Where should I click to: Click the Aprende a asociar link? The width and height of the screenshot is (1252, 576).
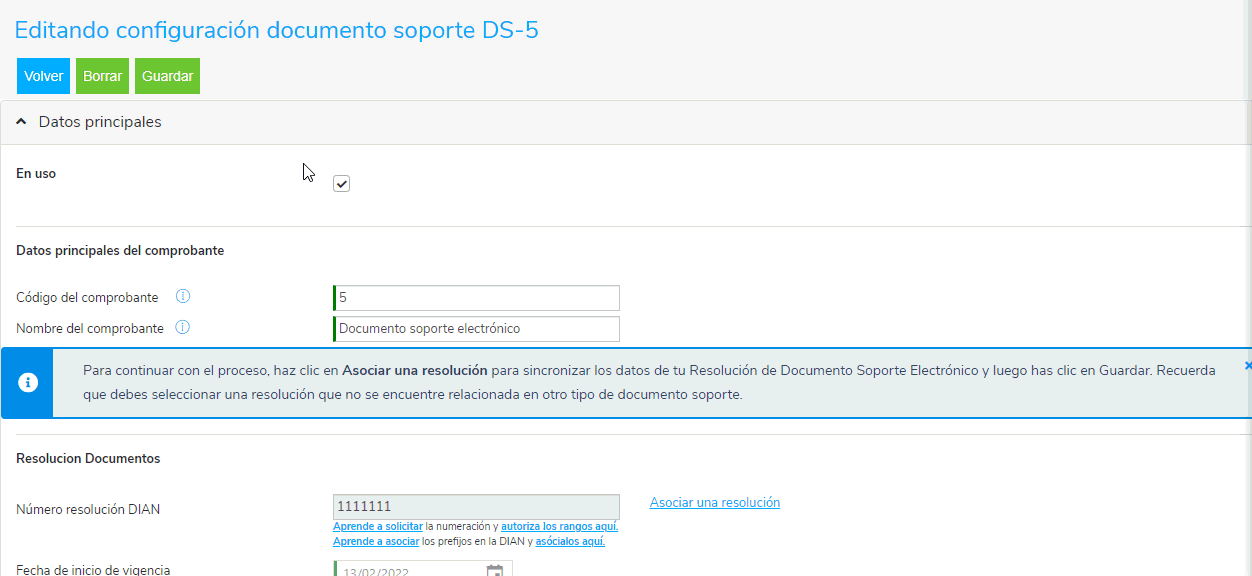375,542
